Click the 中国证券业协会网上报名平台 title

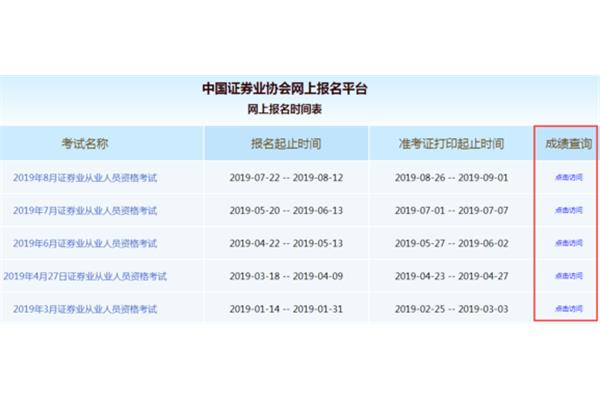click(x=285, y=89)
